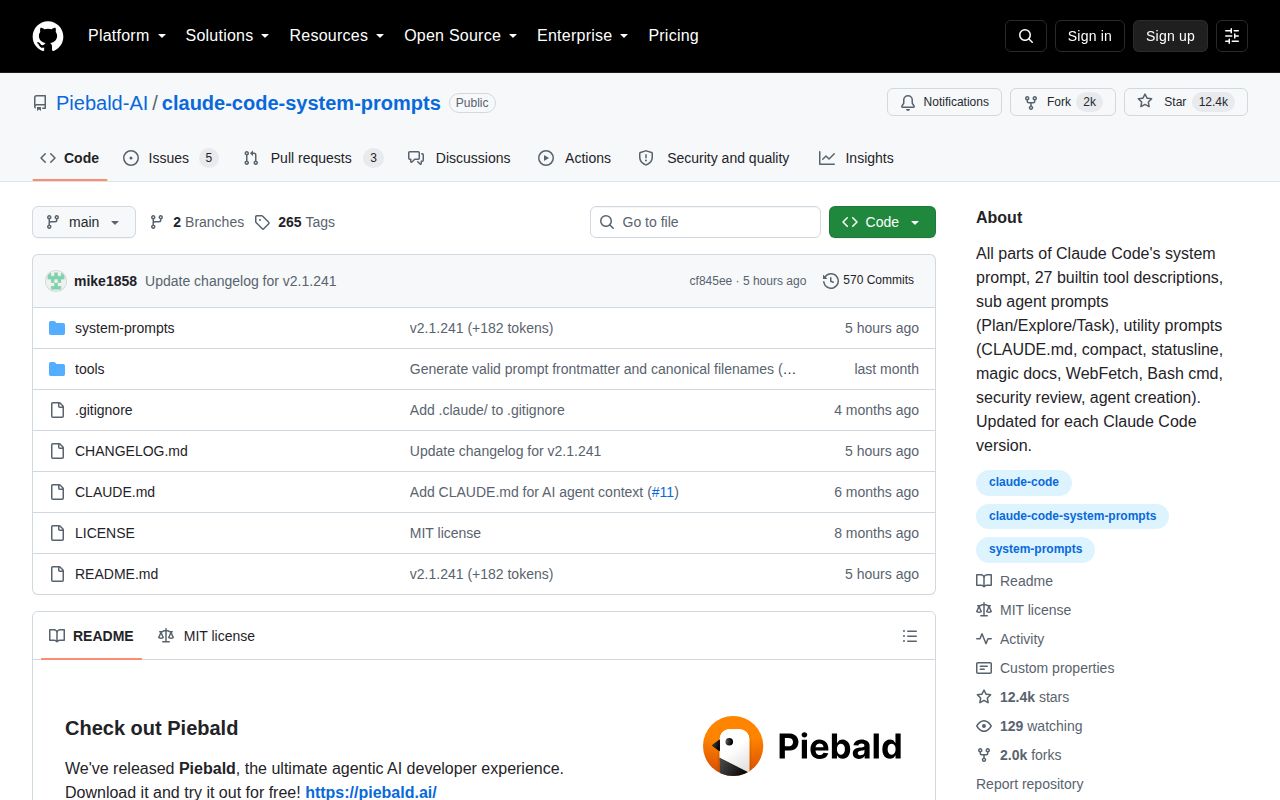Click the 'MIT license' commit message in LICENSE row
1280x800 pixels.
[445, 533]
